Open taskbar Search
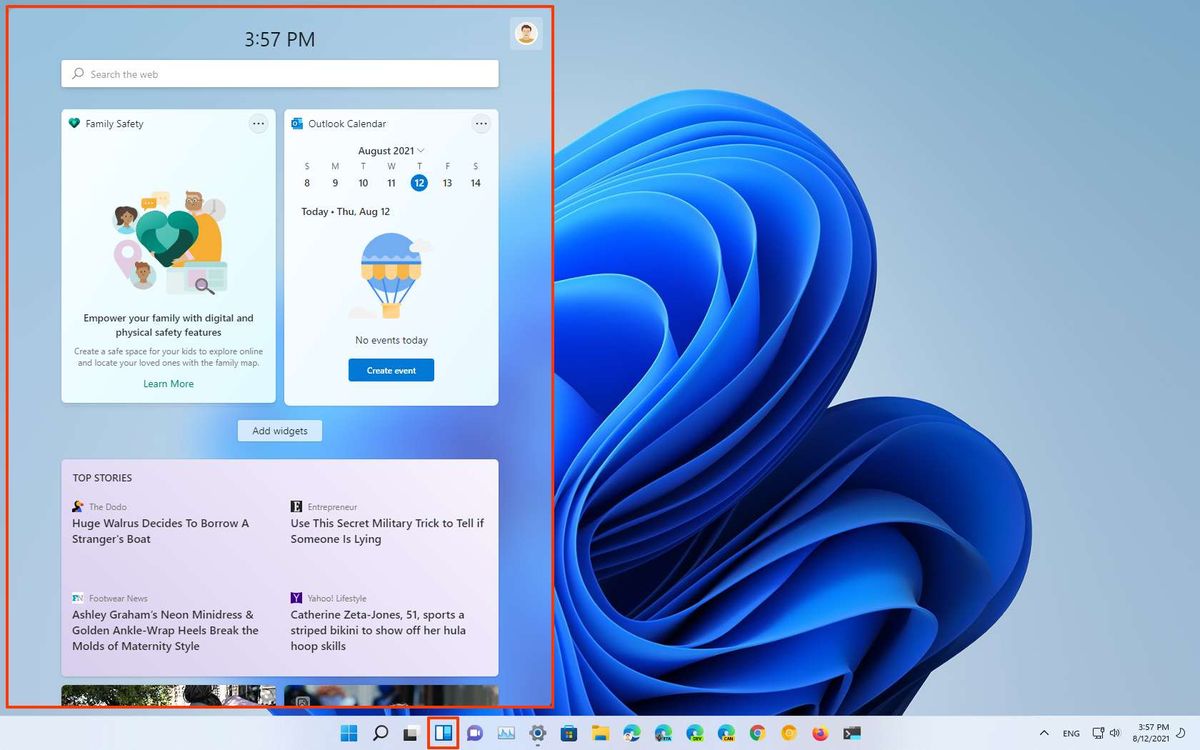Viewport: 1200px width, 750px height. (379, 731)
